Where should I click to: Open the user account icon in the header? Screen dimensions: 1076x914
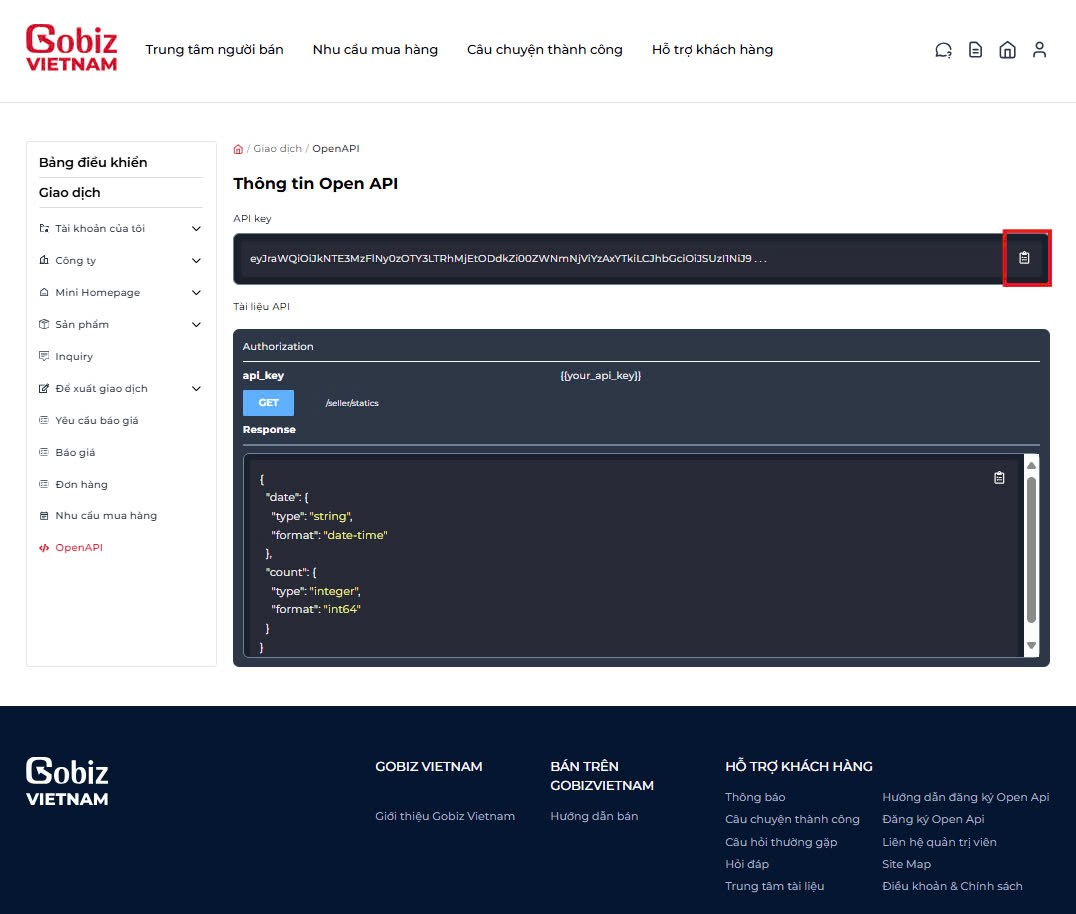click(1039, 49)
